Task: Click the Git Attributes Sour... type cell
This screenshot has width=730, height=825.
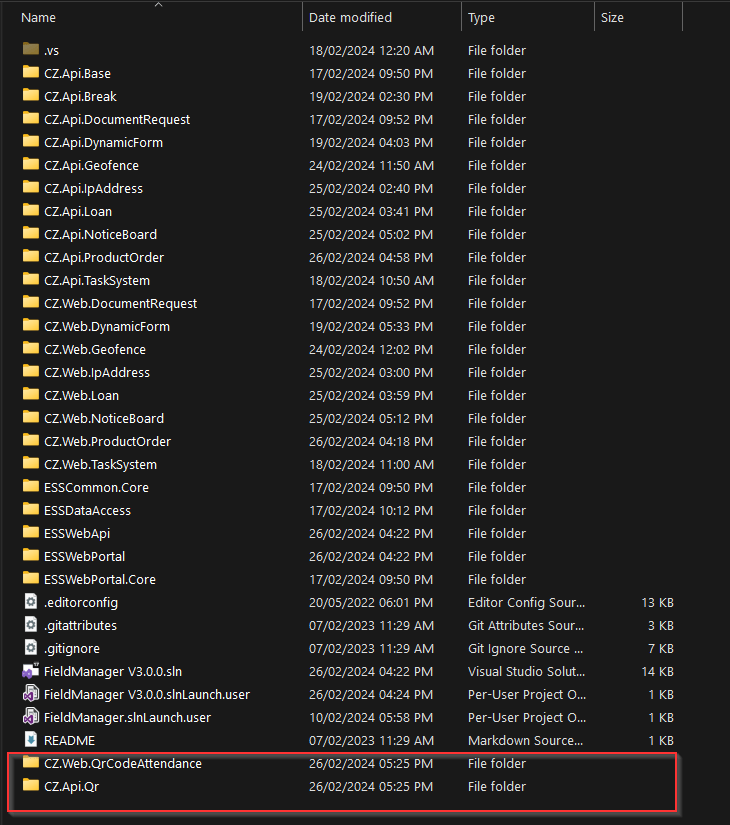Action: pos(526,626)
